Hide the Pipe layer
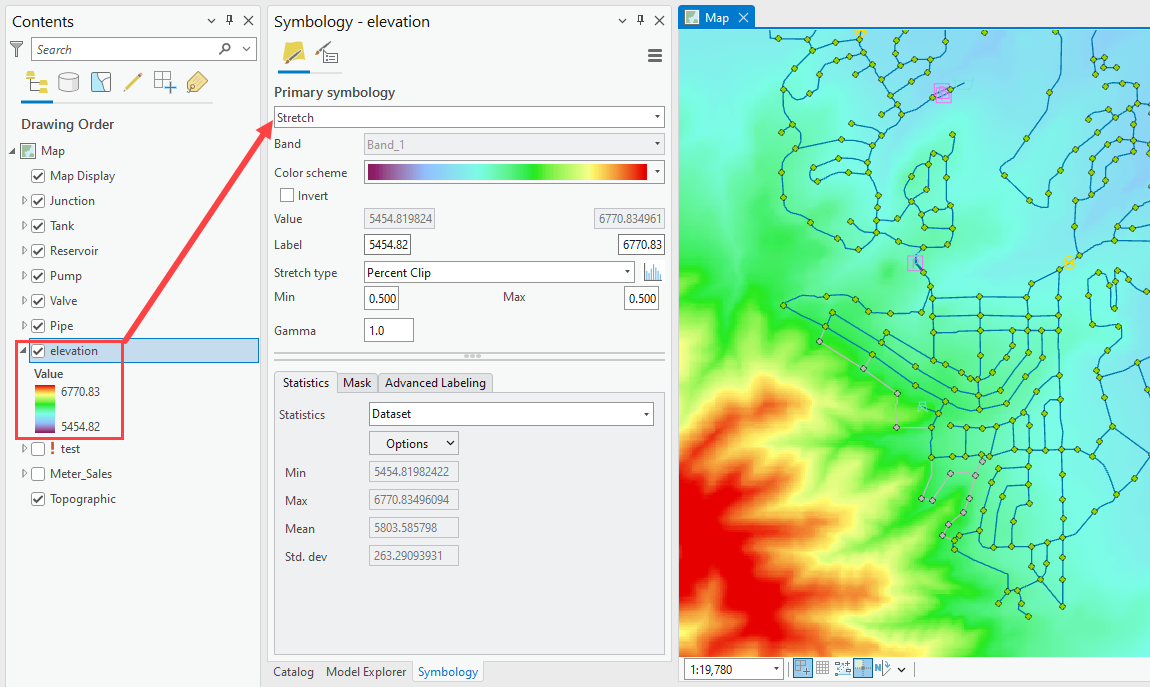 pyautogui.click(x=38, y=326)
